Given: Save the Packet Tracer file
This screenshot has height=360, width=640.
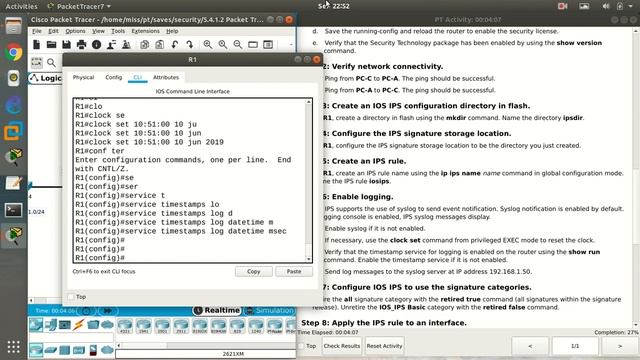Looking at the screenshot, I should coord(66,44).
